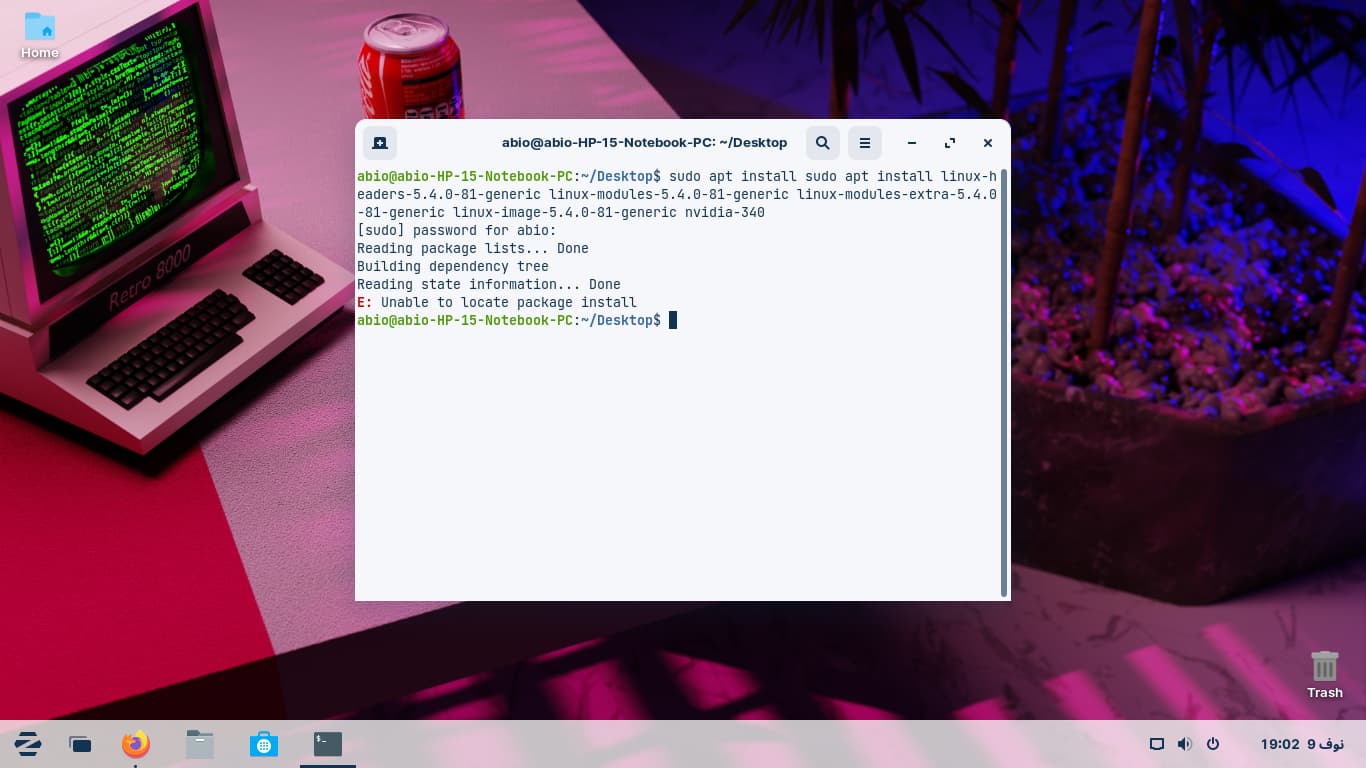Image resolution: width=1366 pixels, height=768 pixels.
Task: Show the window overview from taskbar
Action: click(x=80, y=744)
